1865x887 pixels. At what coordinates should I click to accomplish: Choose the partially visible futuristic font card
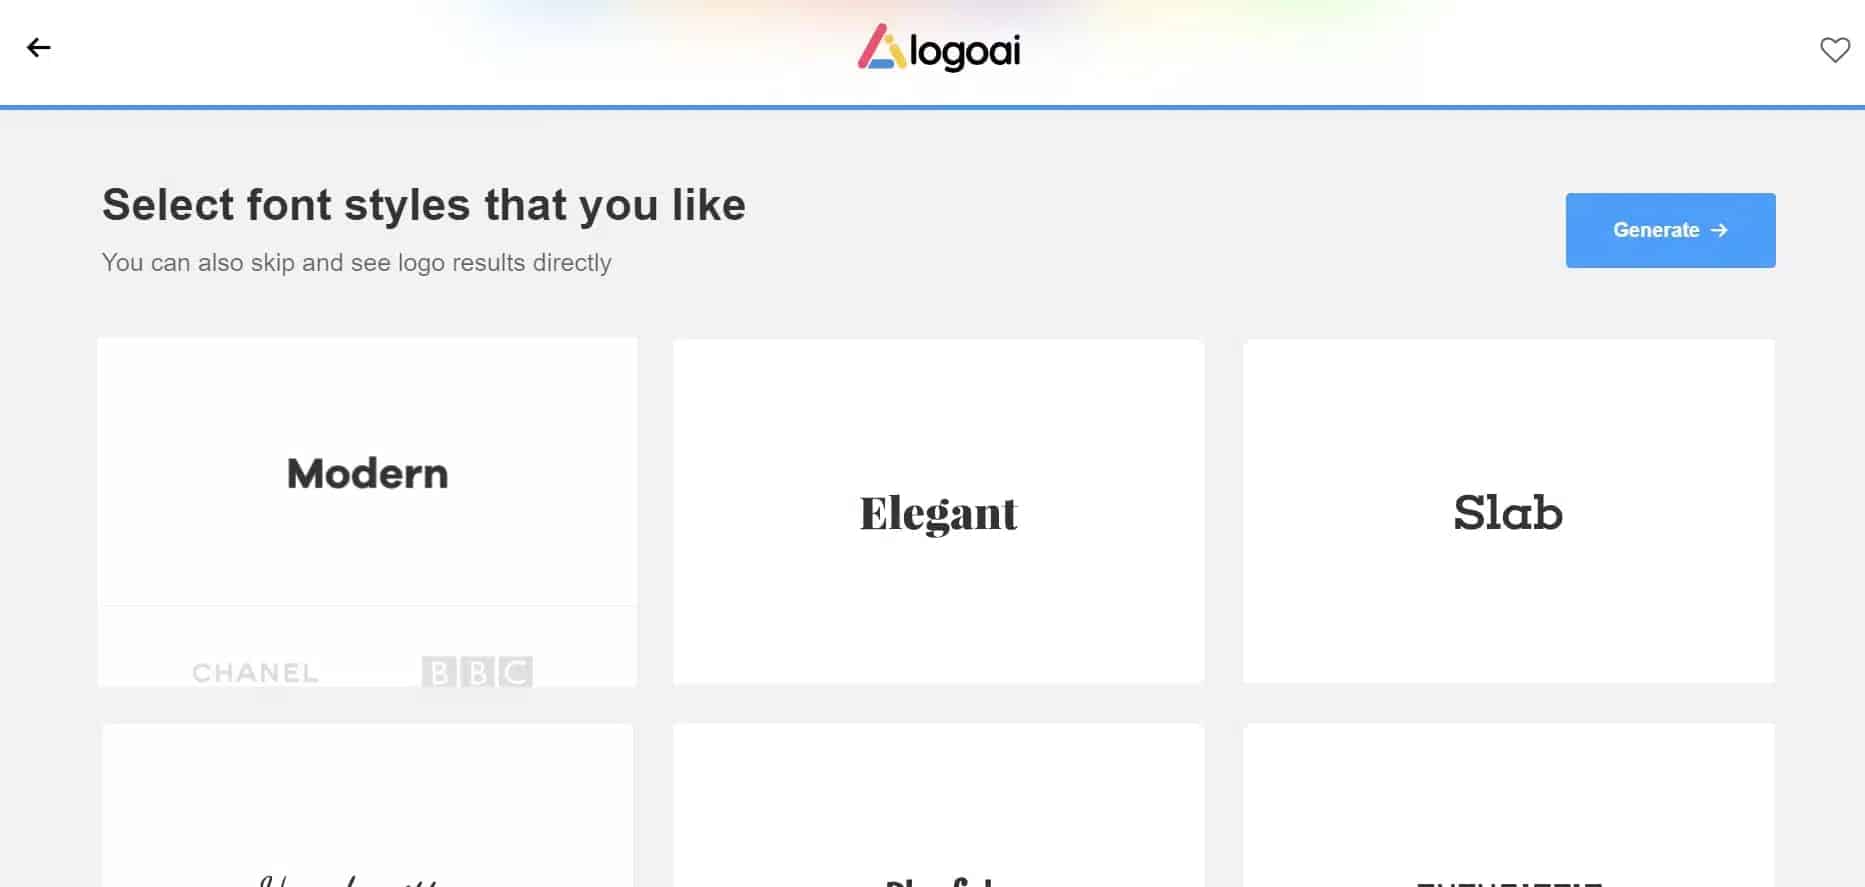[1508, 805]
